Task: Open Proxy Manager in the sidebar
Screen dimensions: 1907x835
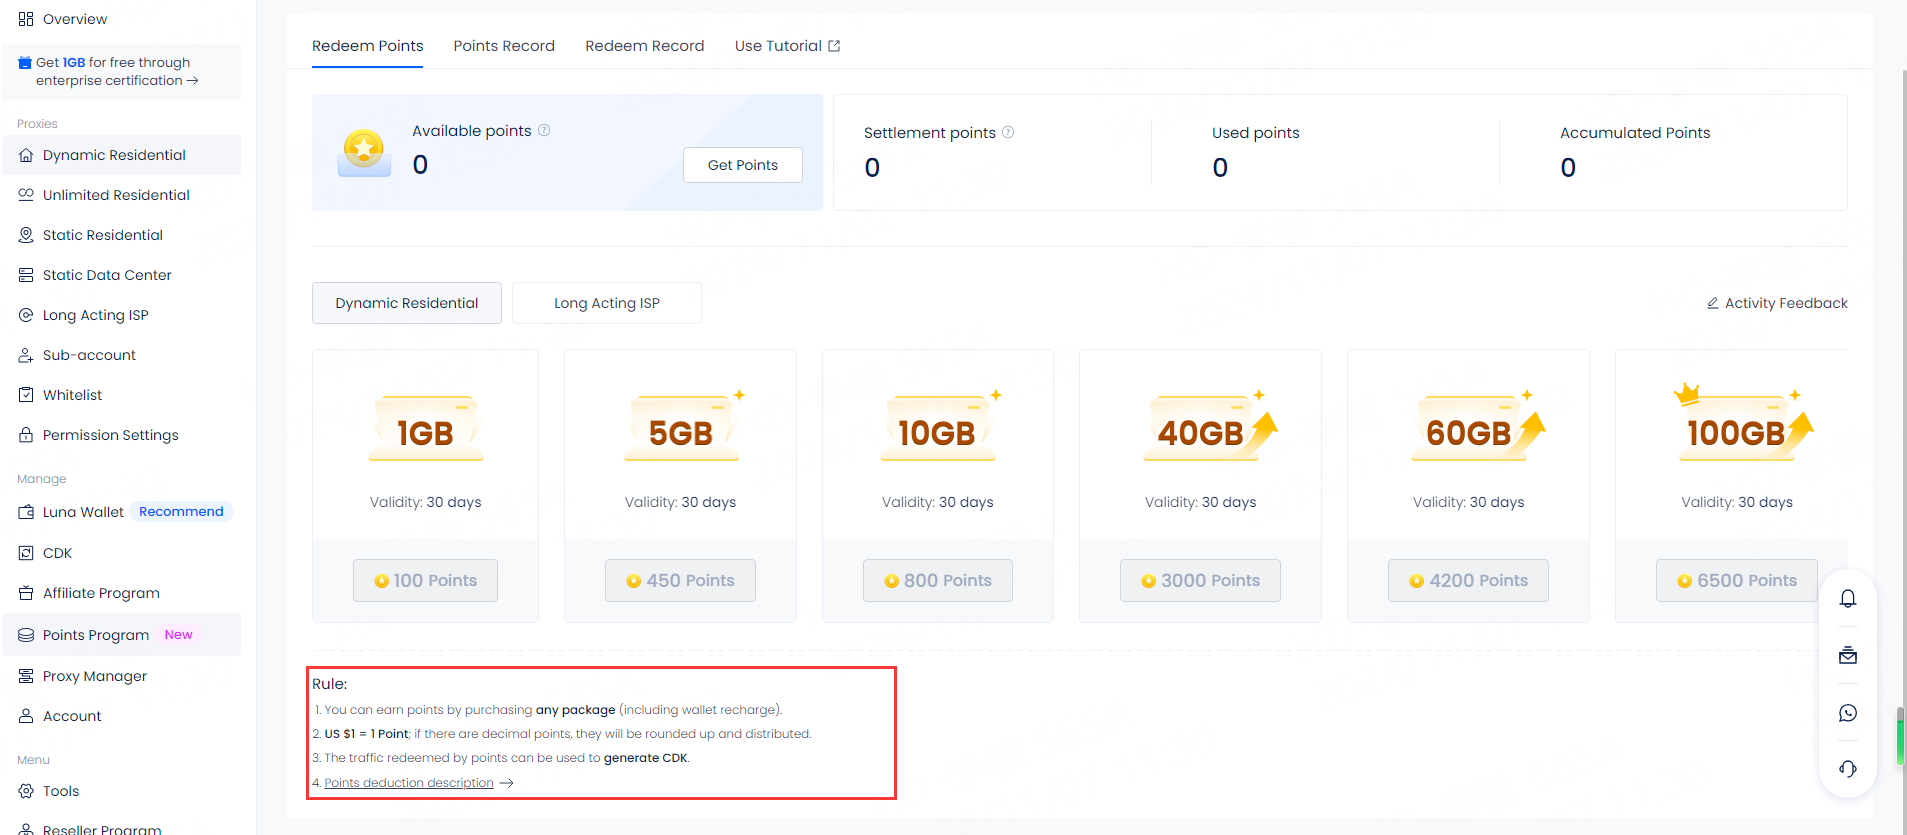Action: 94,676
